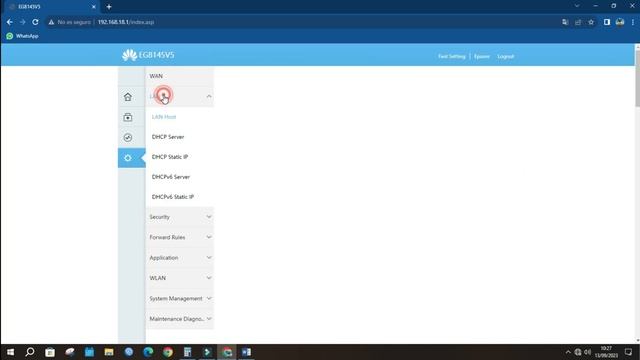
Task: Click the Security menu label
Action: (159, 217)
